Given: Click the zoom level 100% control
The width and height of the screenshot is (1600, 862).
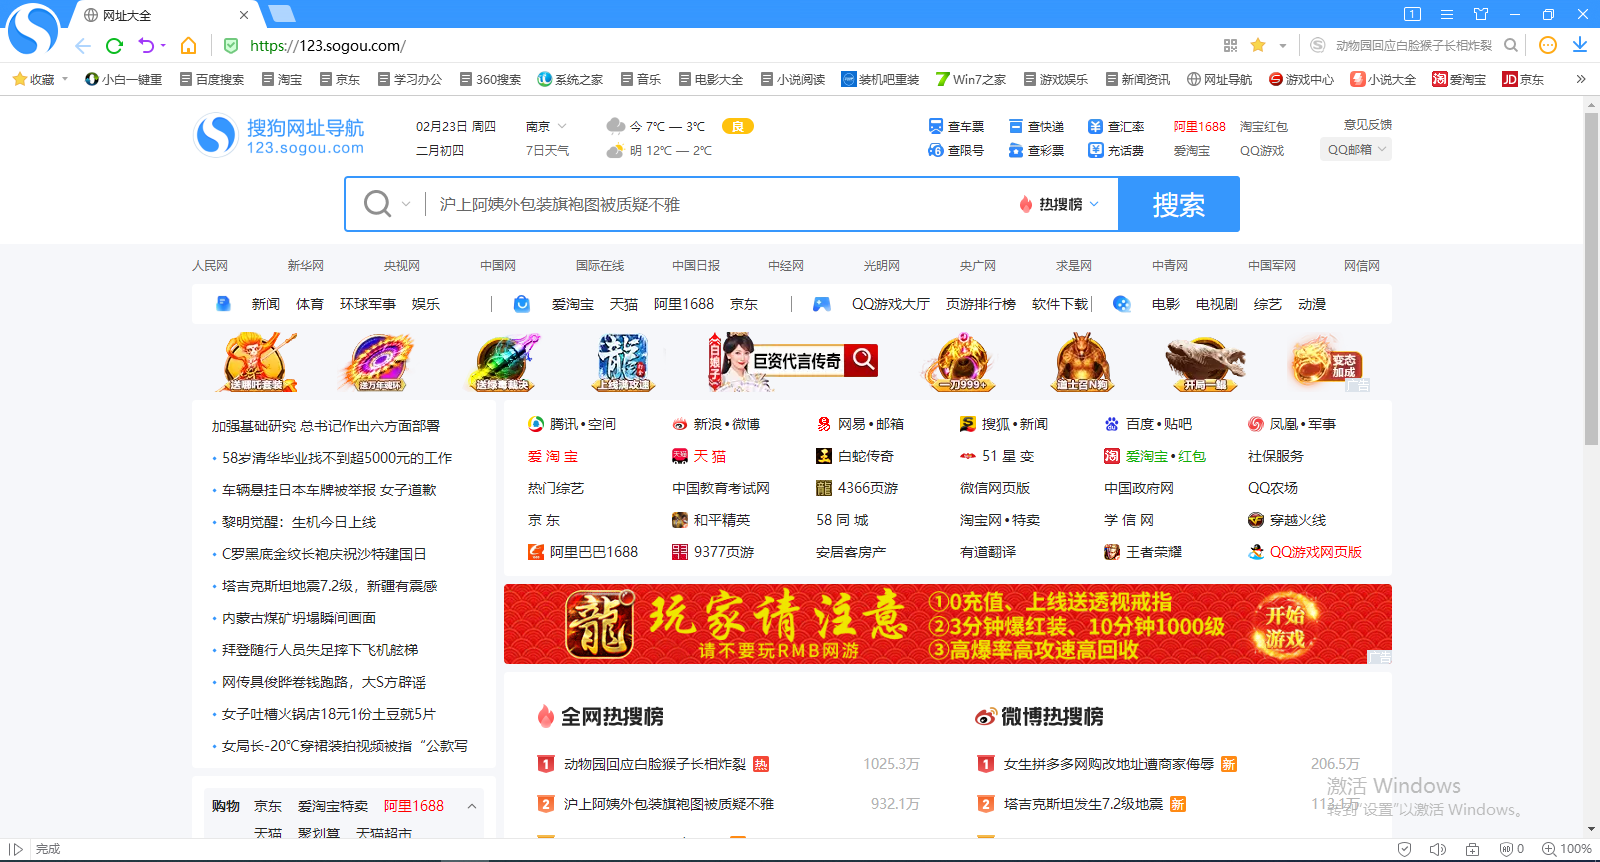Looking at the screenshot, I should pyautogui.click(x=1566, y=849).
